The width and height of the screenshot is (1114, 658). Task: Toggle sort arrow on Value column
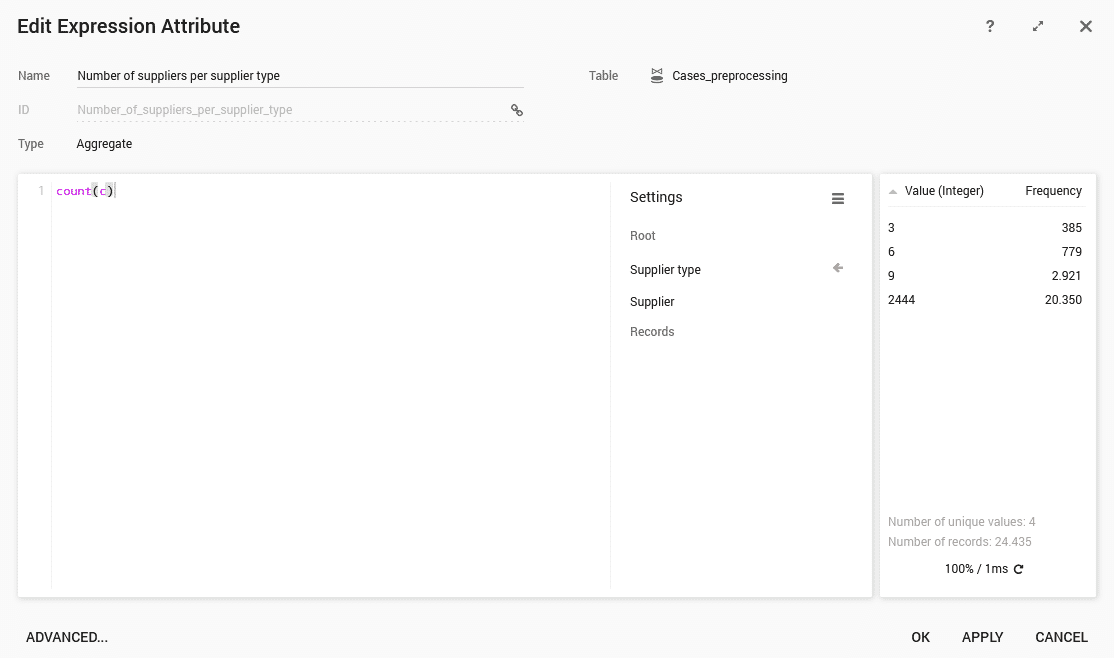tap(893, 191)
